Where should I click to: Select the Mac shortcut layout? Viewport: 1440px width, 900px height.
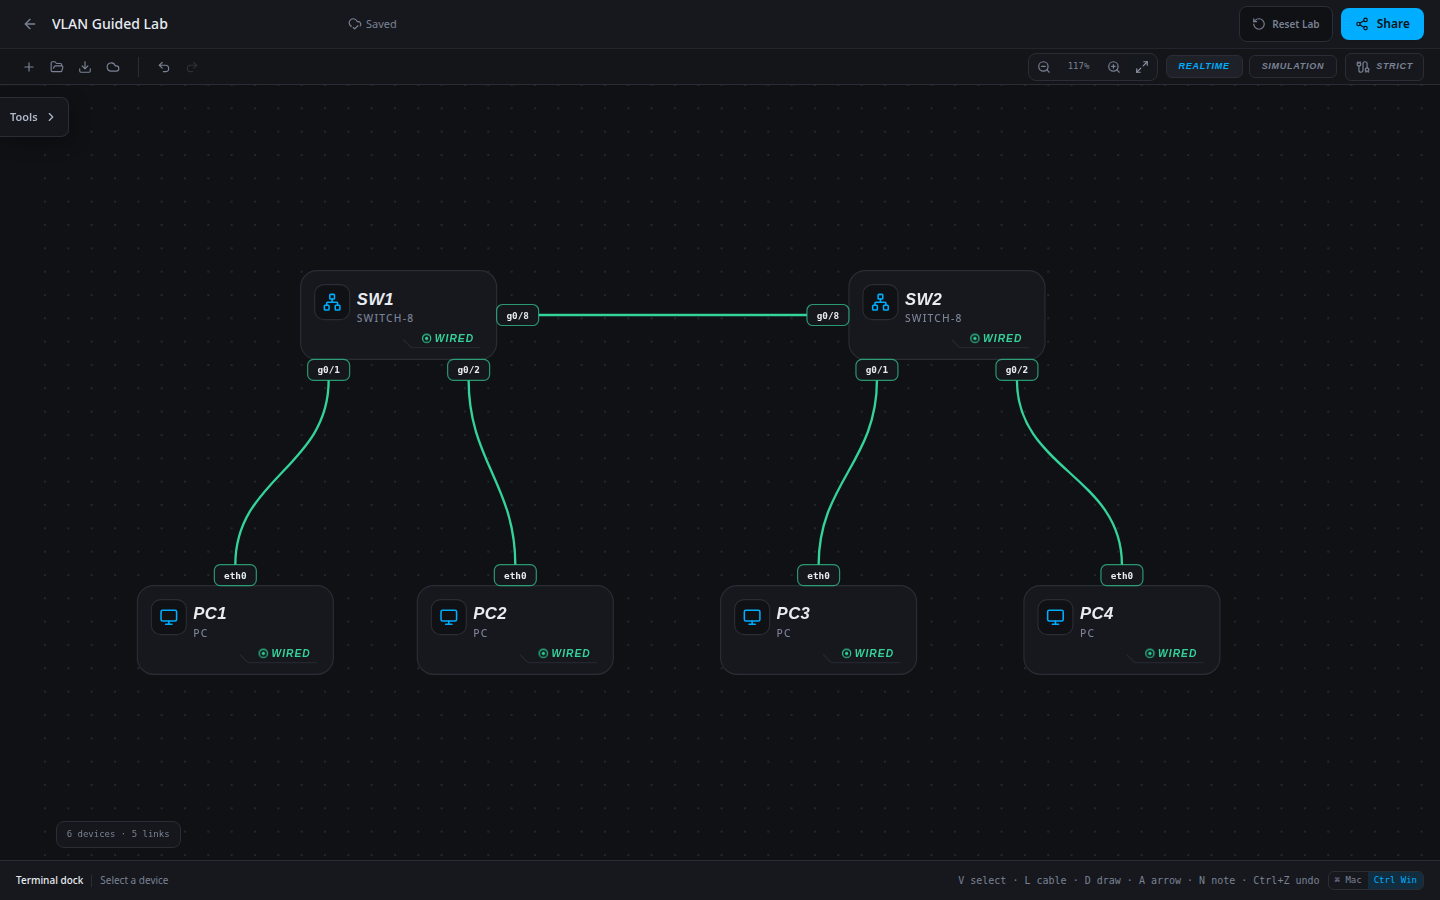1348,880
